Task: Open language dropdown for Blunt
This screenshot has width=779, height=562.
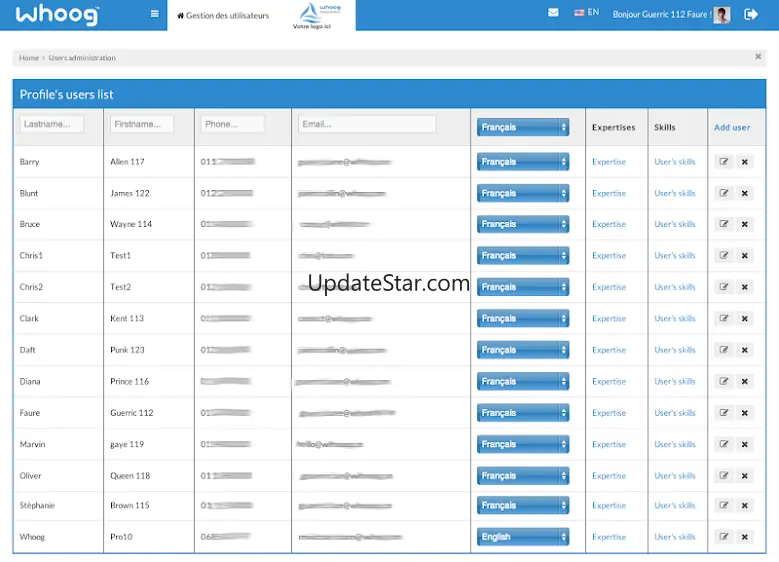Action: [523, 193]
